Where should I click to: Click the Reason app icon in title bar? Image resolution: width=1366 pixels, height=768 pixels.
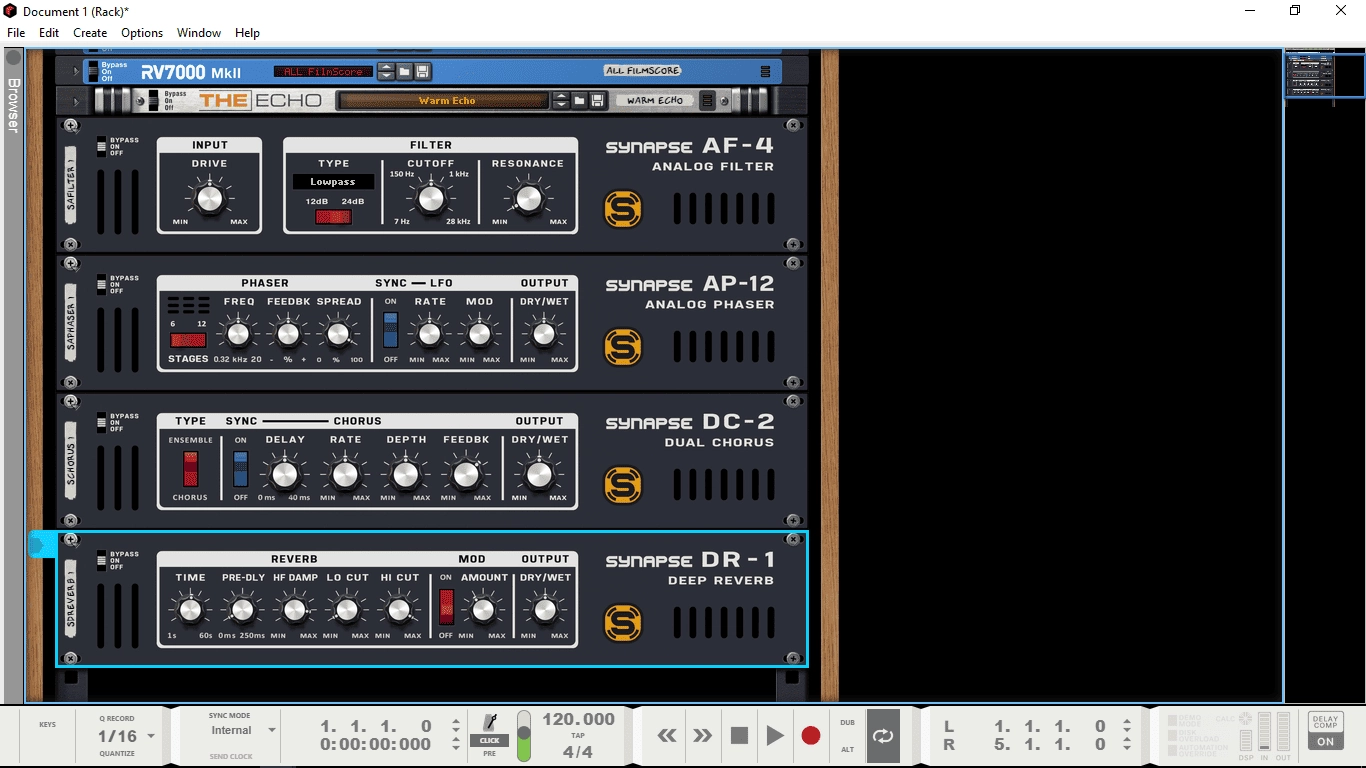coord(10,11)
